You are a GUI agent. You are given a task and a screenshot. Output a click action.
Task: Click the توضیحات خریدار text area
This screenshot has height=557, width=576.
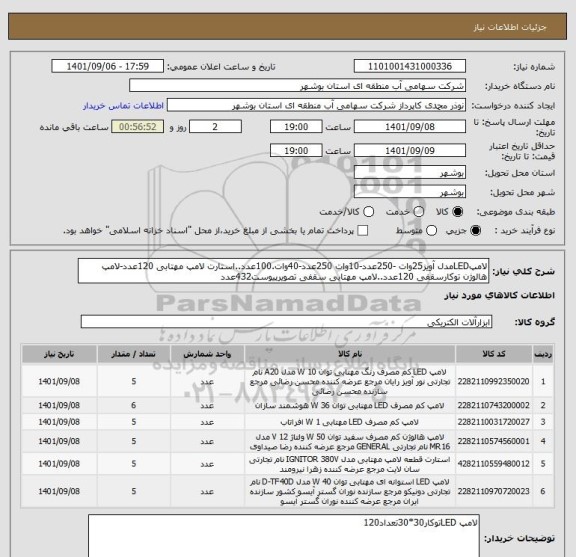[x=284, y=536]
